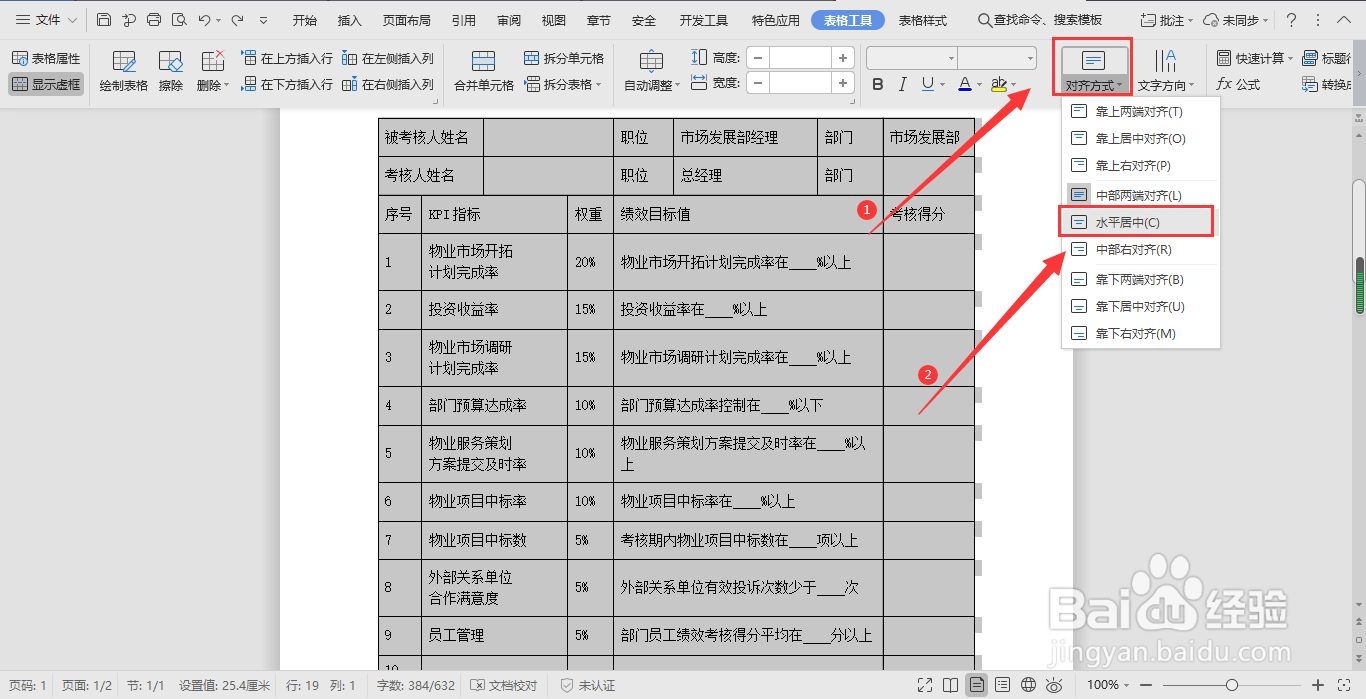Click the Redo arrow icon
The image size is (1366, 699).
pyautogui.click(x=237, y=20)
